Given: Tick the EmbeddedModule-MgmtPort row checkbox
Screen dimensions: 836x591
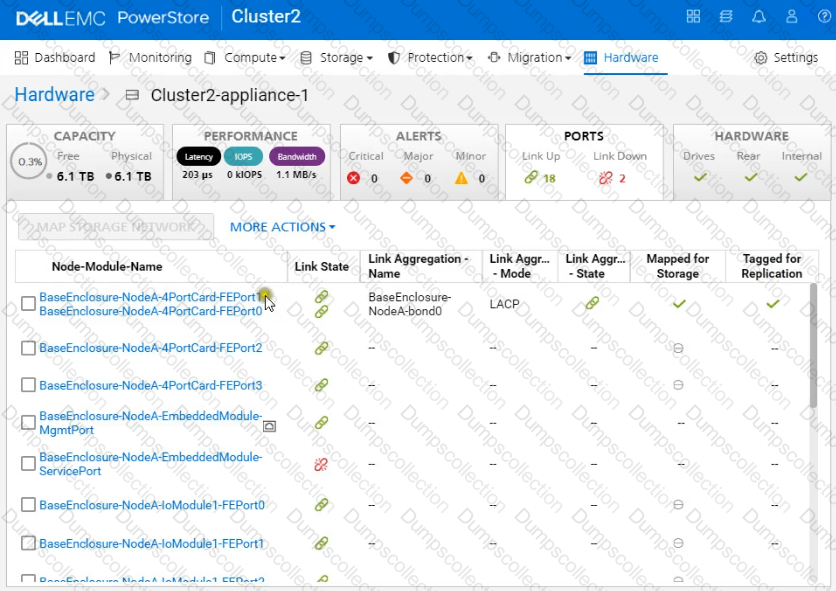Looking at the screenshot, I should point(28,423).
